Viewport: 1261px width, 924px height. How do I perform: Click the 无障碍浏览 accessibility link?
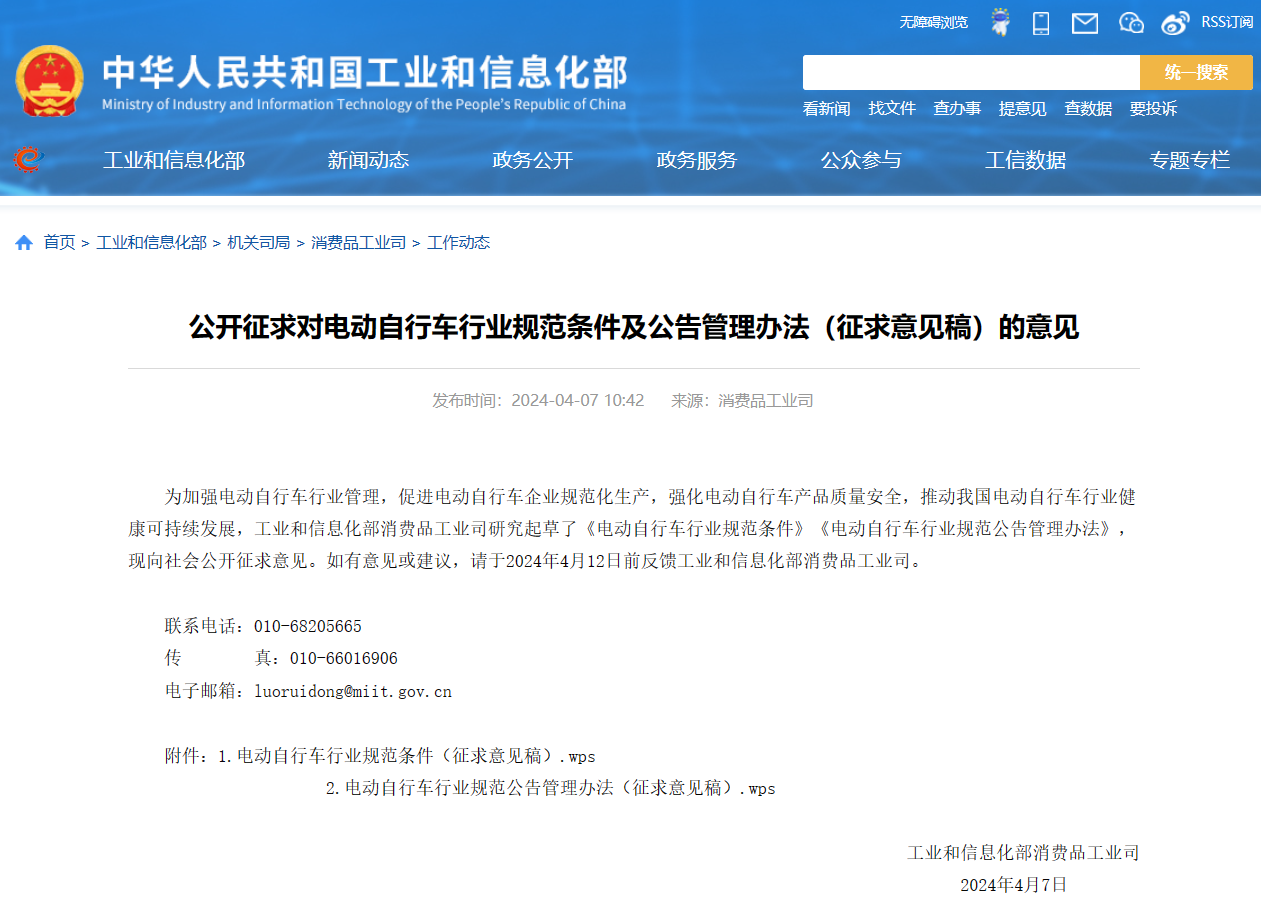(x=933, y=22)
